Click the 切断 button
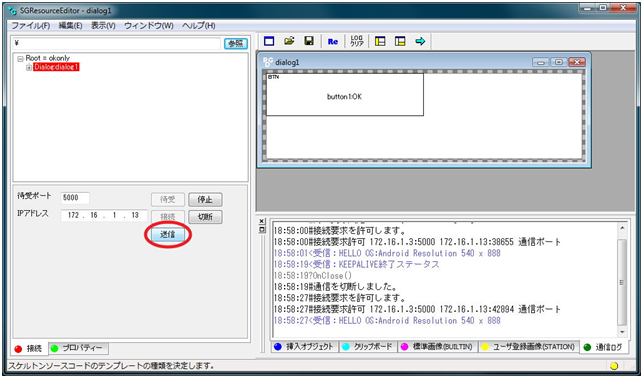This screenshot has width=643, height=378. [x=205, y=217]
